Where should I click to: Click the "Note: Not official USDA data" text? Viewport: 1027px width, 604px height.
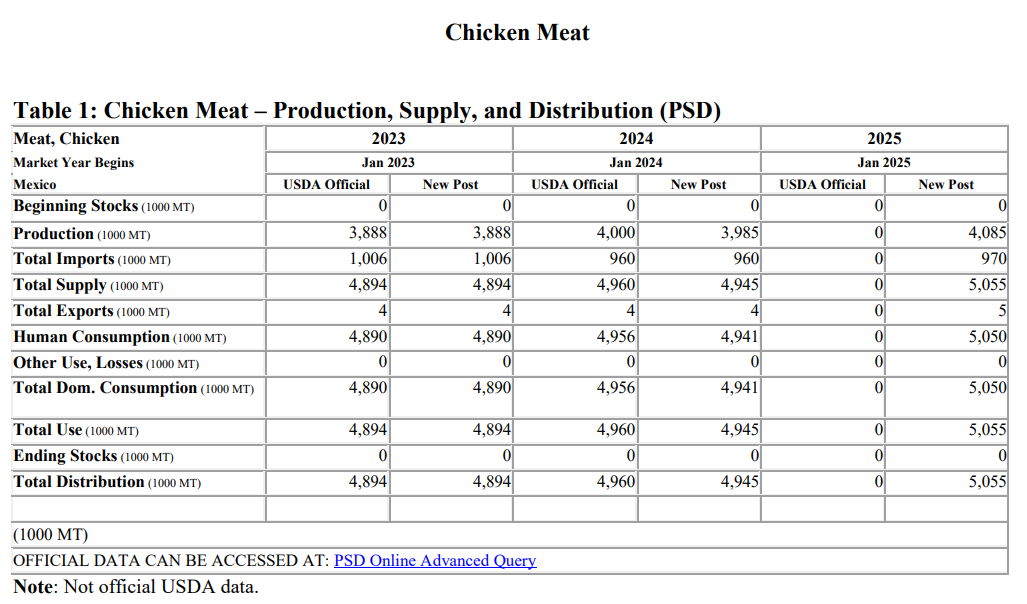click(136, 587)
